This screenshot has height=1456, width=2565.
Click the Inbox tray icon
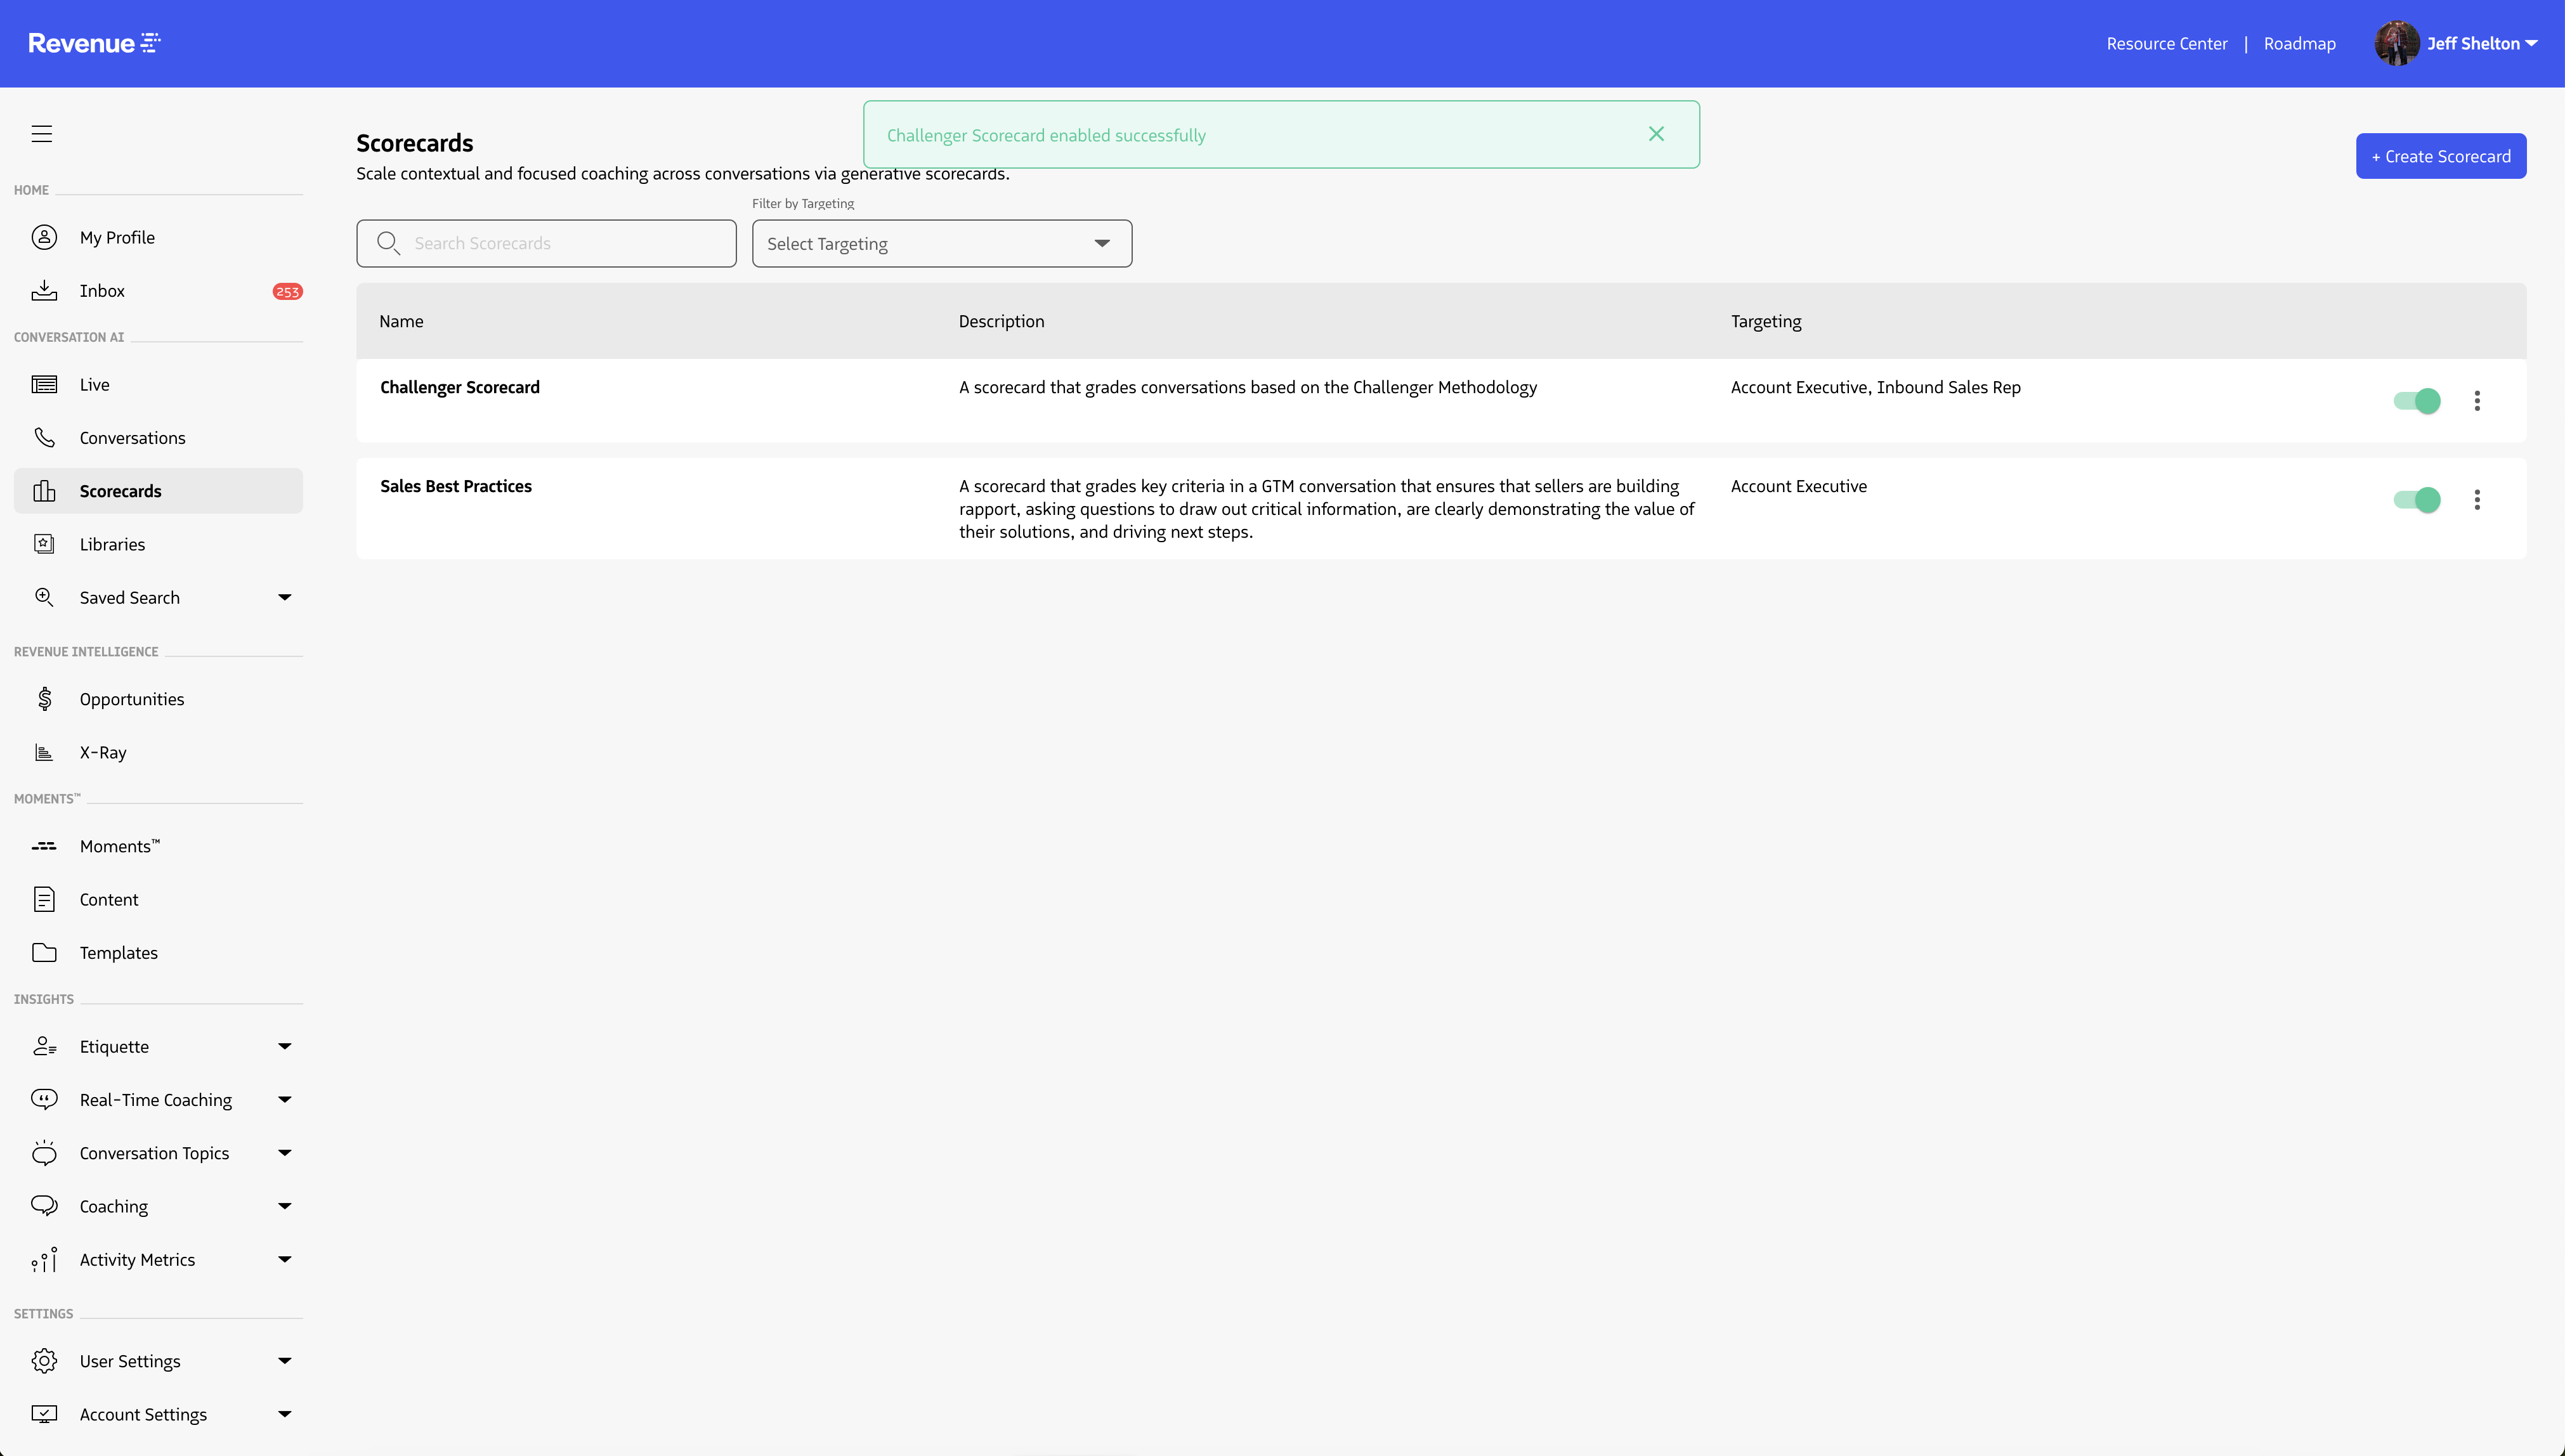44,290
